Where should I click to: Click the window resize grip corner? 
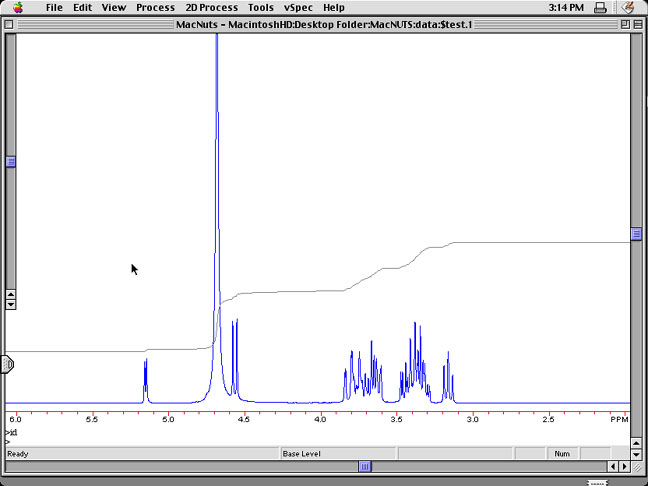point(636,466)
